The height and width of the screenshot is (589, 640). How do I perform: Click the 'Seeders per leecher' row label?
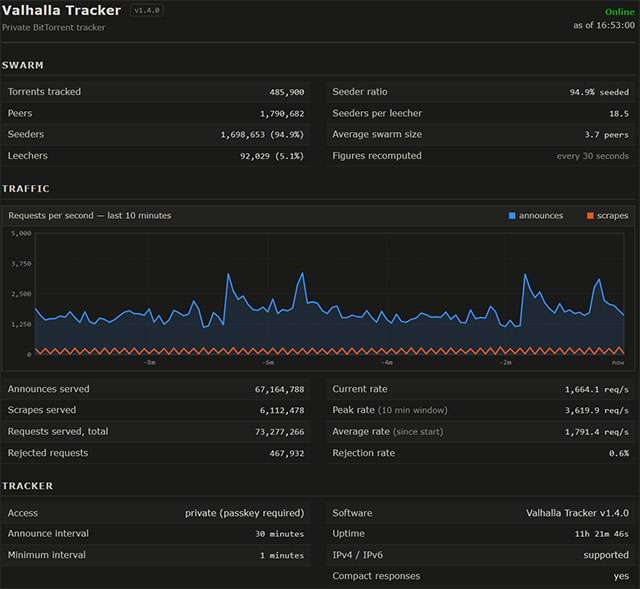coord(377,113)
